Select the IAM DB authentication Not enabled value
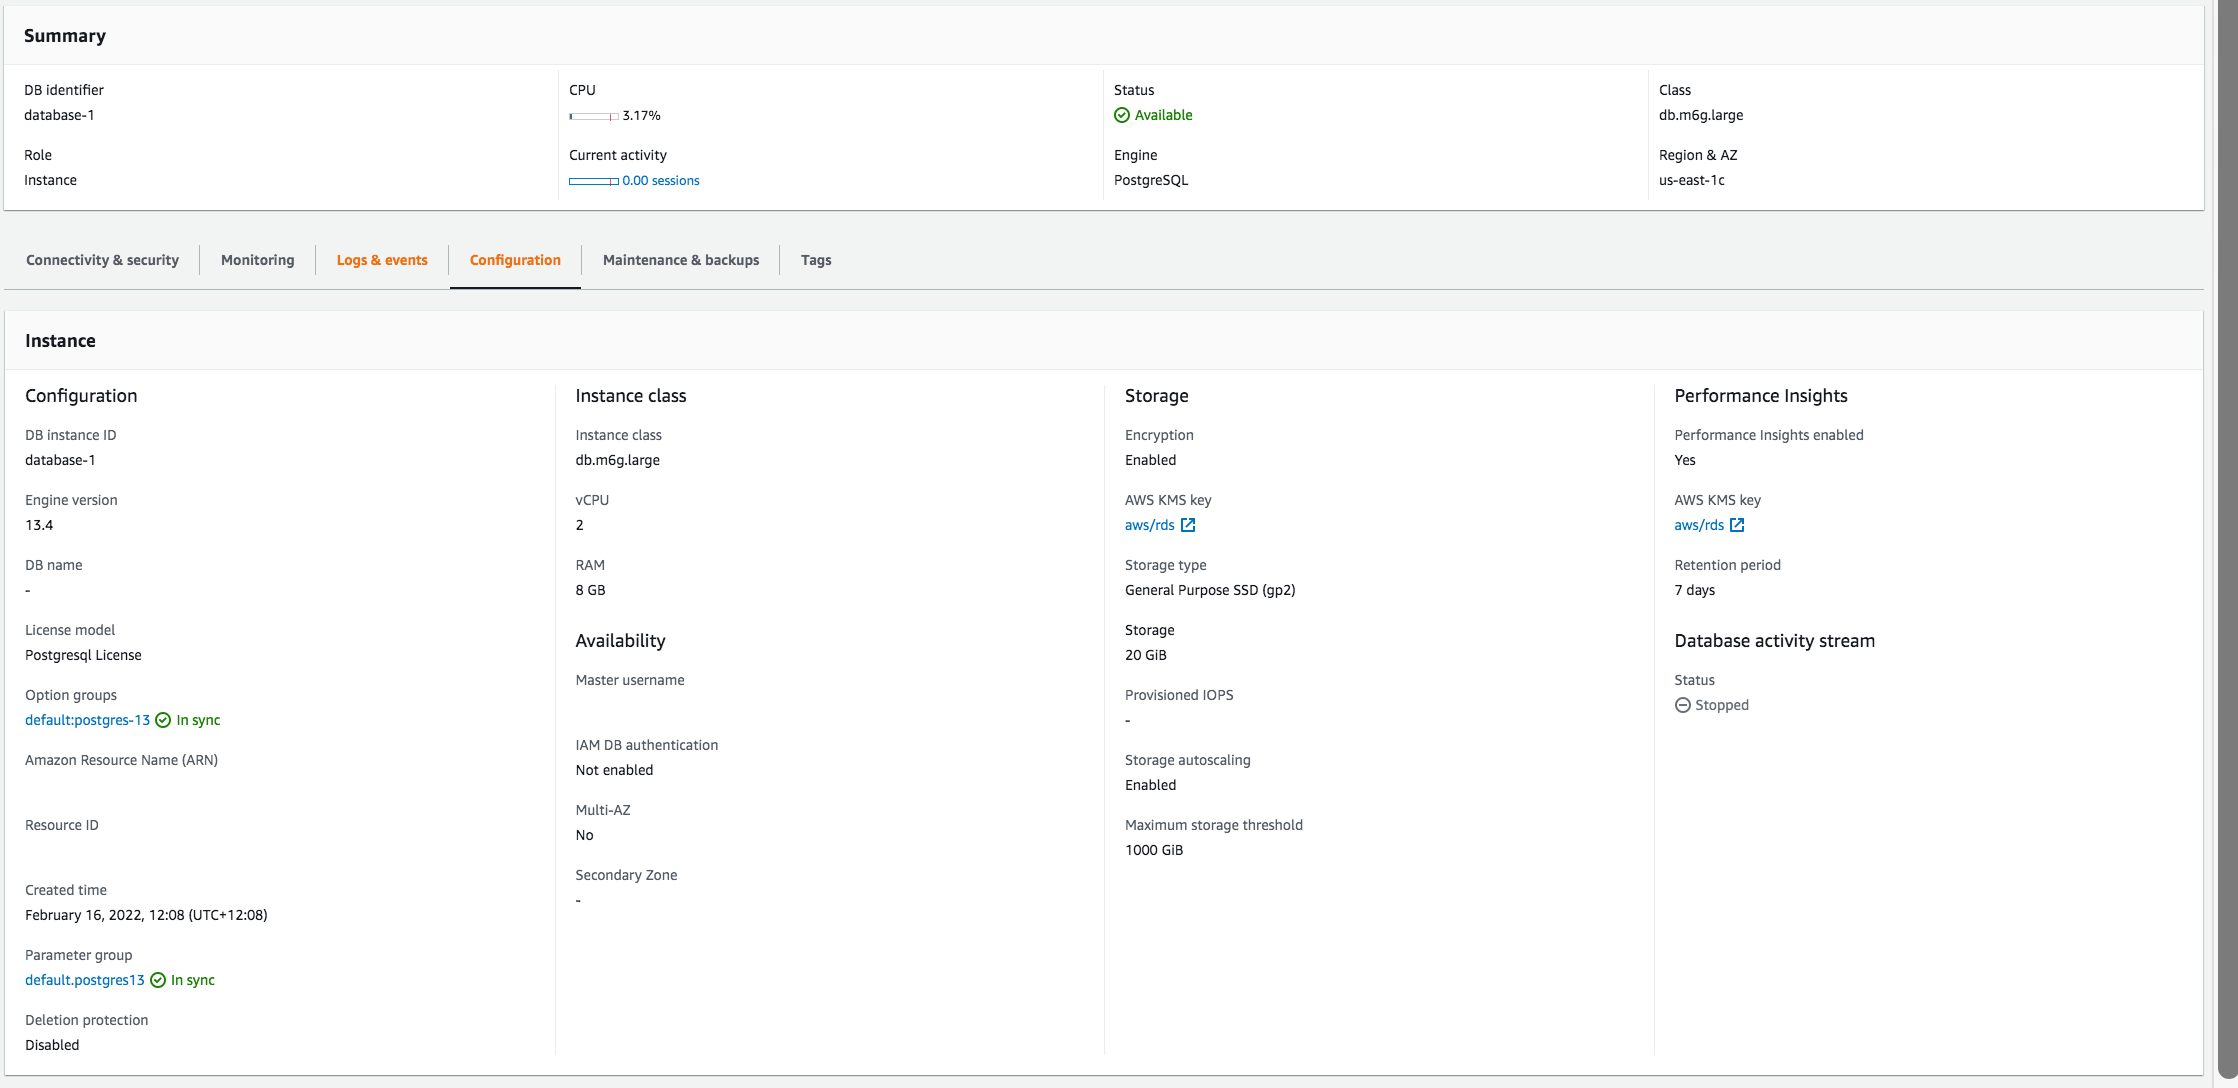Viewport: 2238px width, 1088px height. [x=614, y=770]
